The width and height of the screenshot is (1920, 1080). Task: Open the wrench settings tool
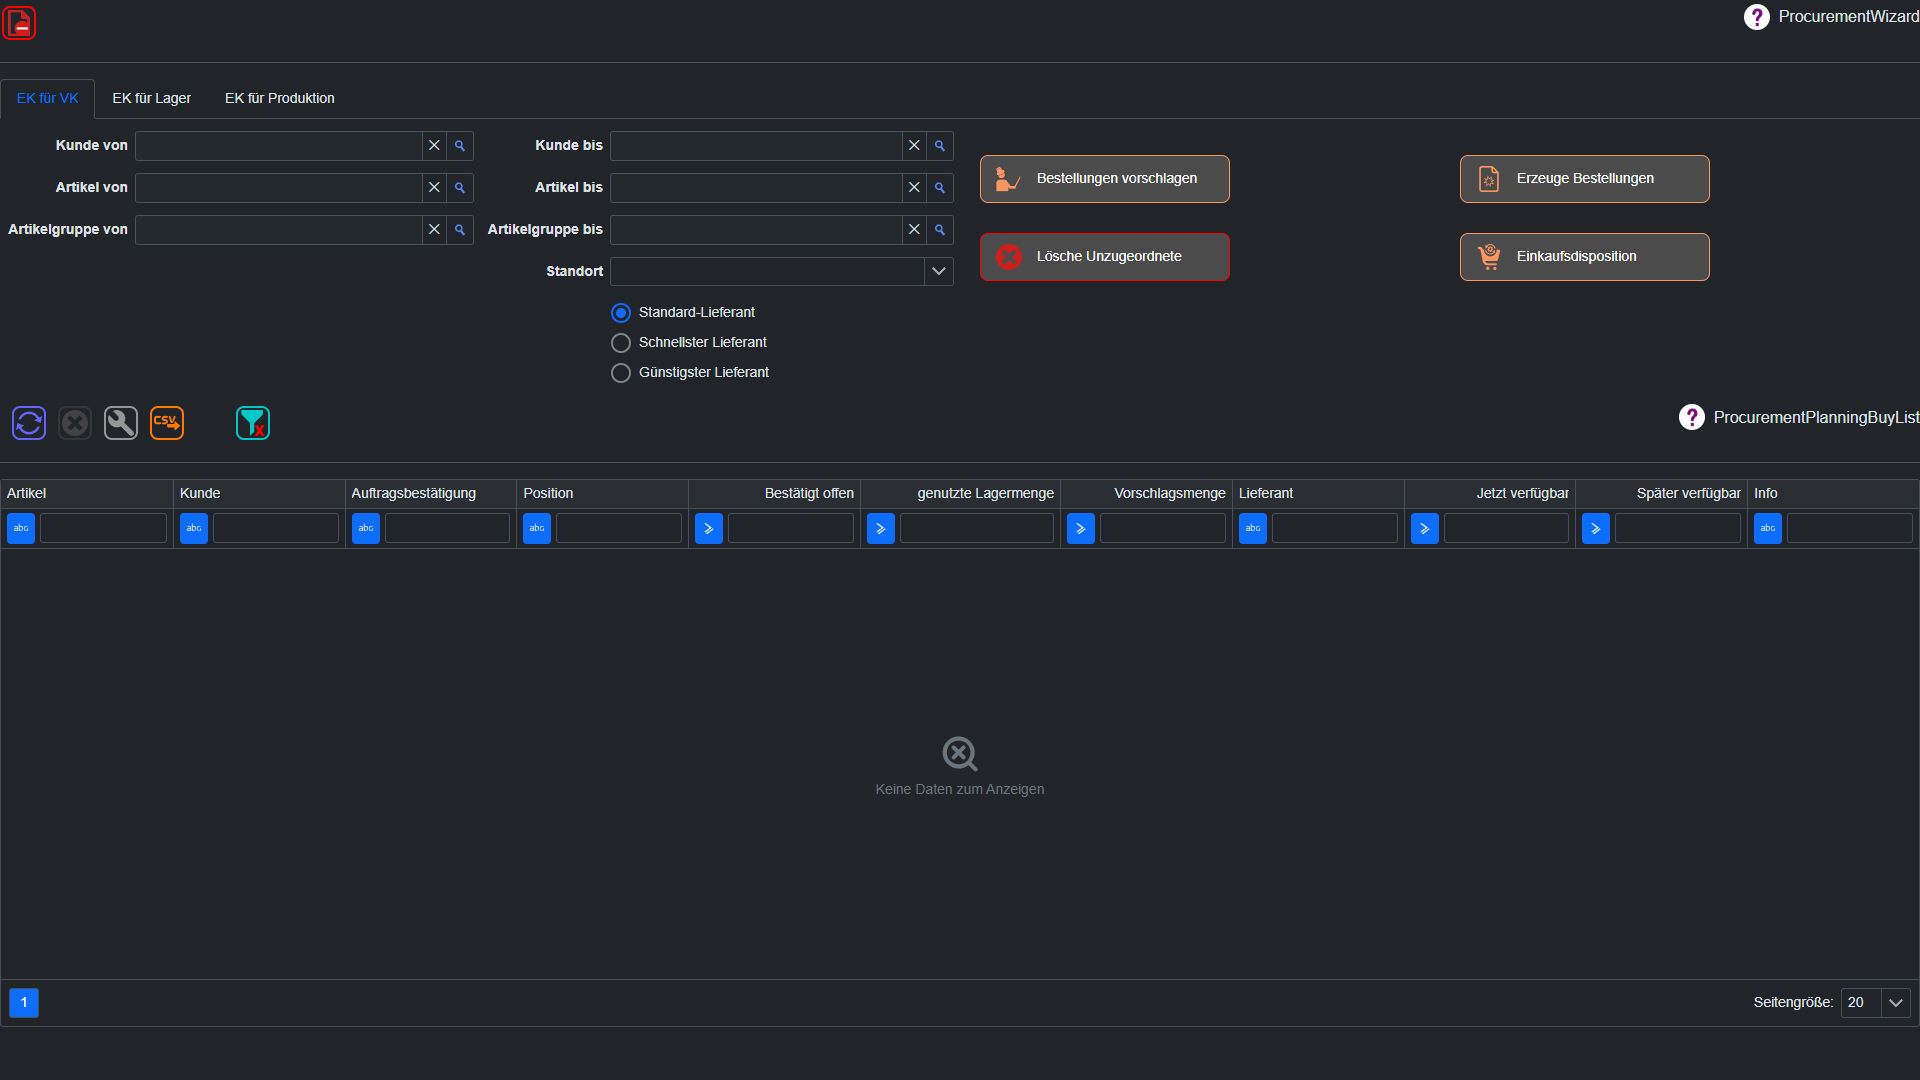(121, 423)
